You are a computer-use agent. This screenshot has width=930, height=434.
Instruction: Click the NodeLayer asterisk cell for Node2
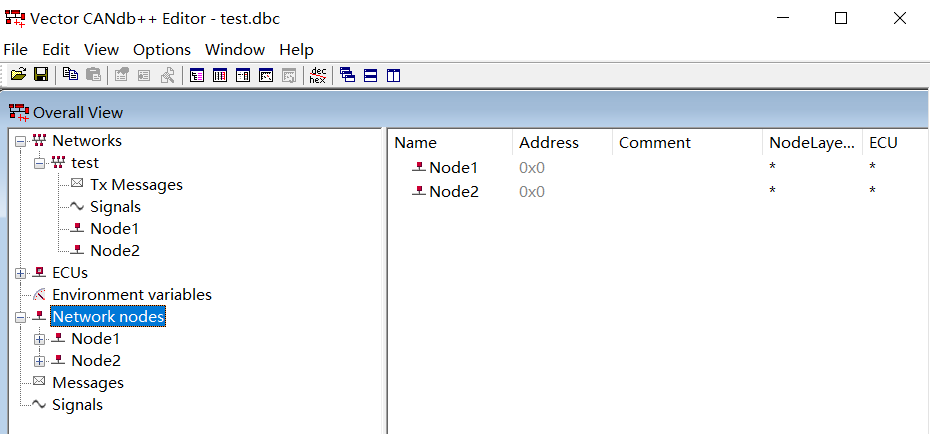coord(772,191)
